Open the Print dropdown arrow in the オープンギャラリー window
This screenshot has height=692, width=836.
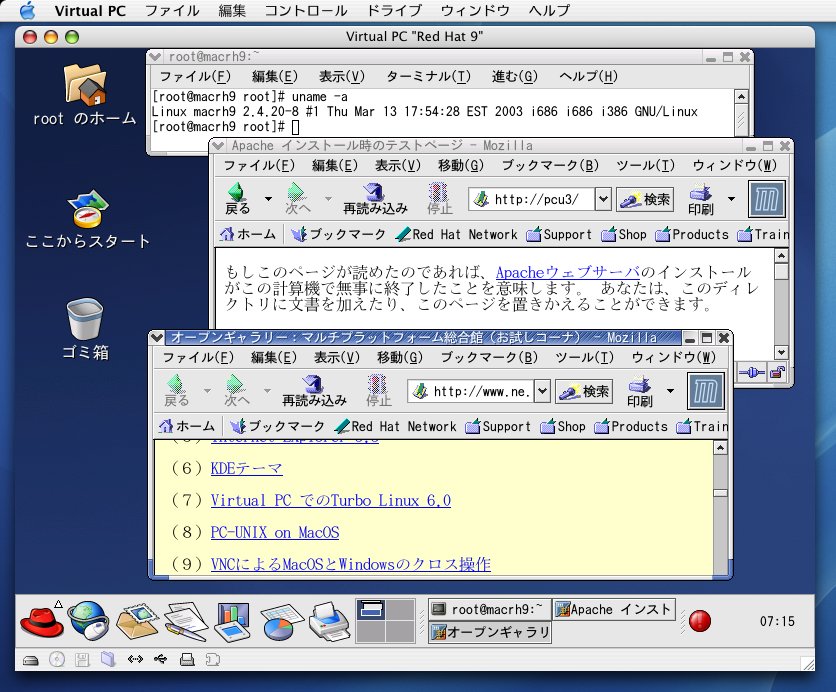pyautogui.click(x=670, y=391)
